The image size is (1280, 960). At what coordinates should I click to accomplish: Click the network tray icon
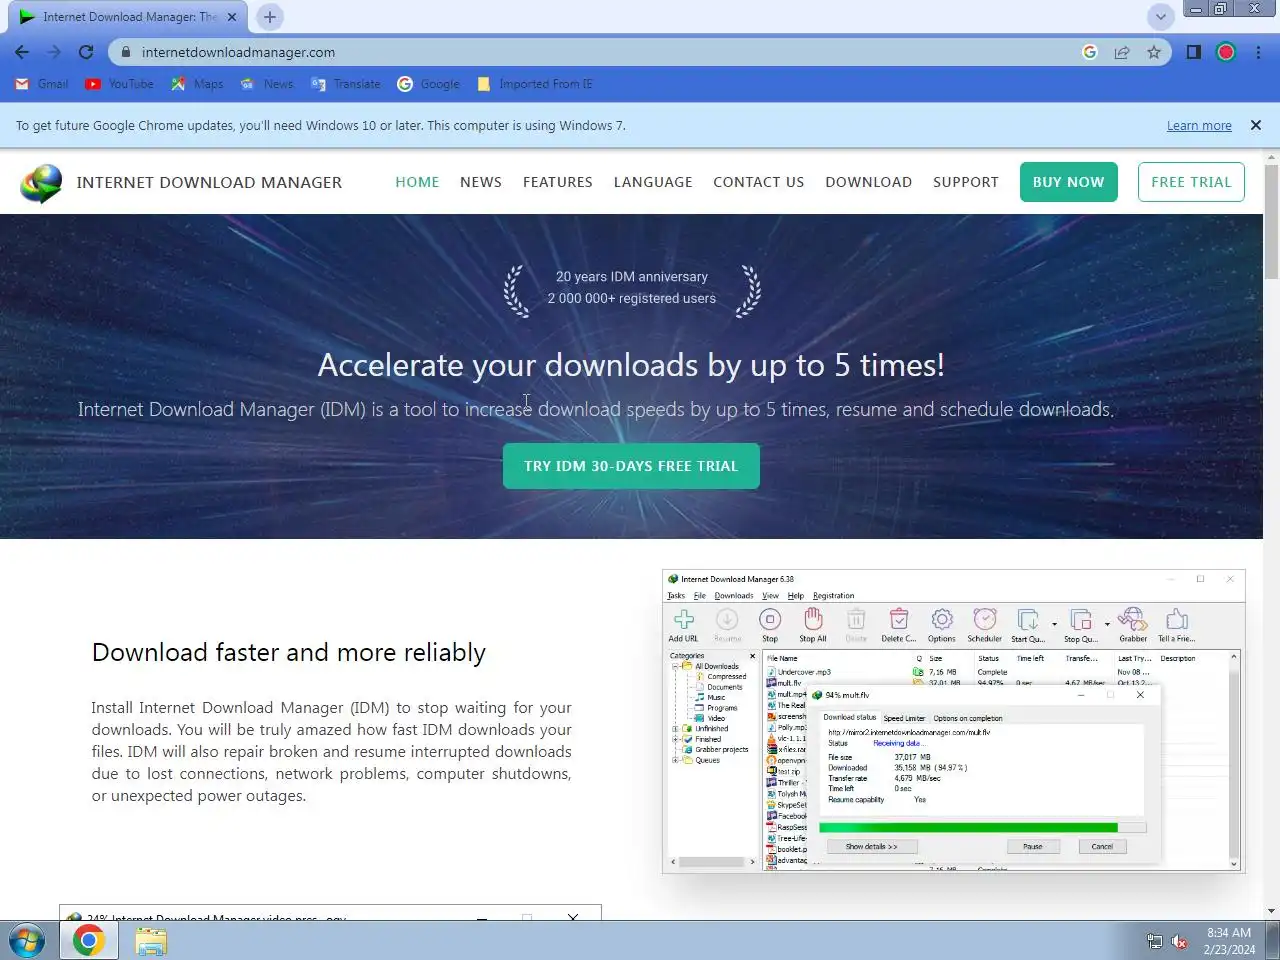(x=1154, y=941)
